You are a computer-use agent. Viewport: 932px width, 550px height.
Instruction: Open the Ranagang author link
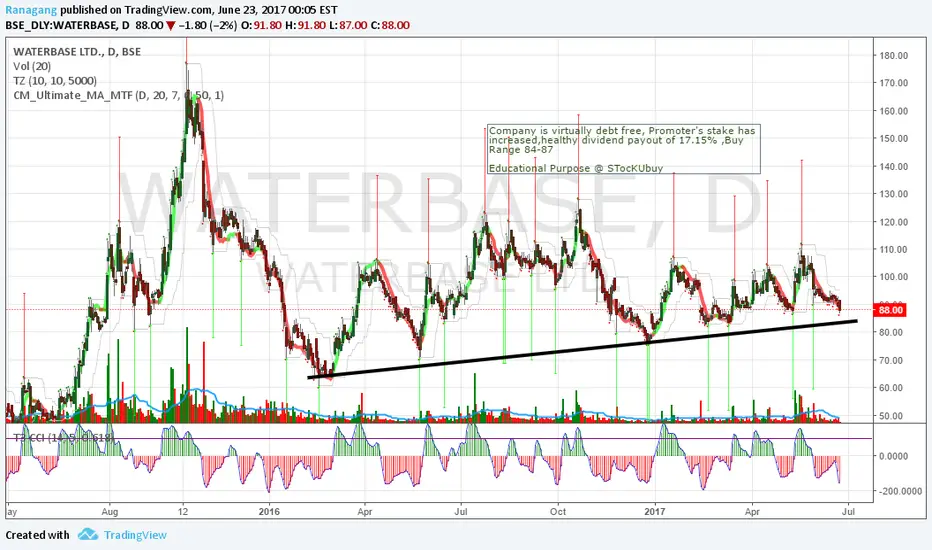(31, 10)
